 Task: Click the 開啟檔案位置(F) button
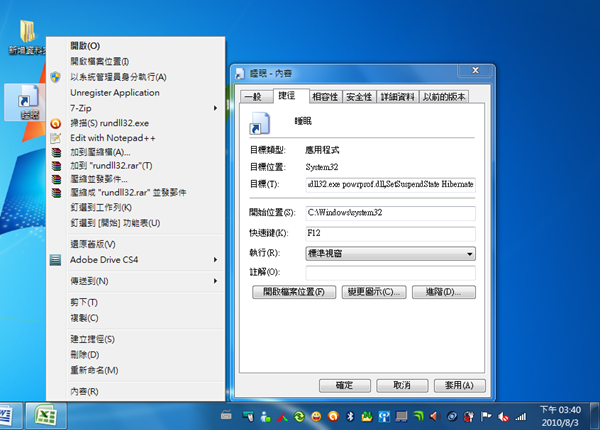[294, 292]
